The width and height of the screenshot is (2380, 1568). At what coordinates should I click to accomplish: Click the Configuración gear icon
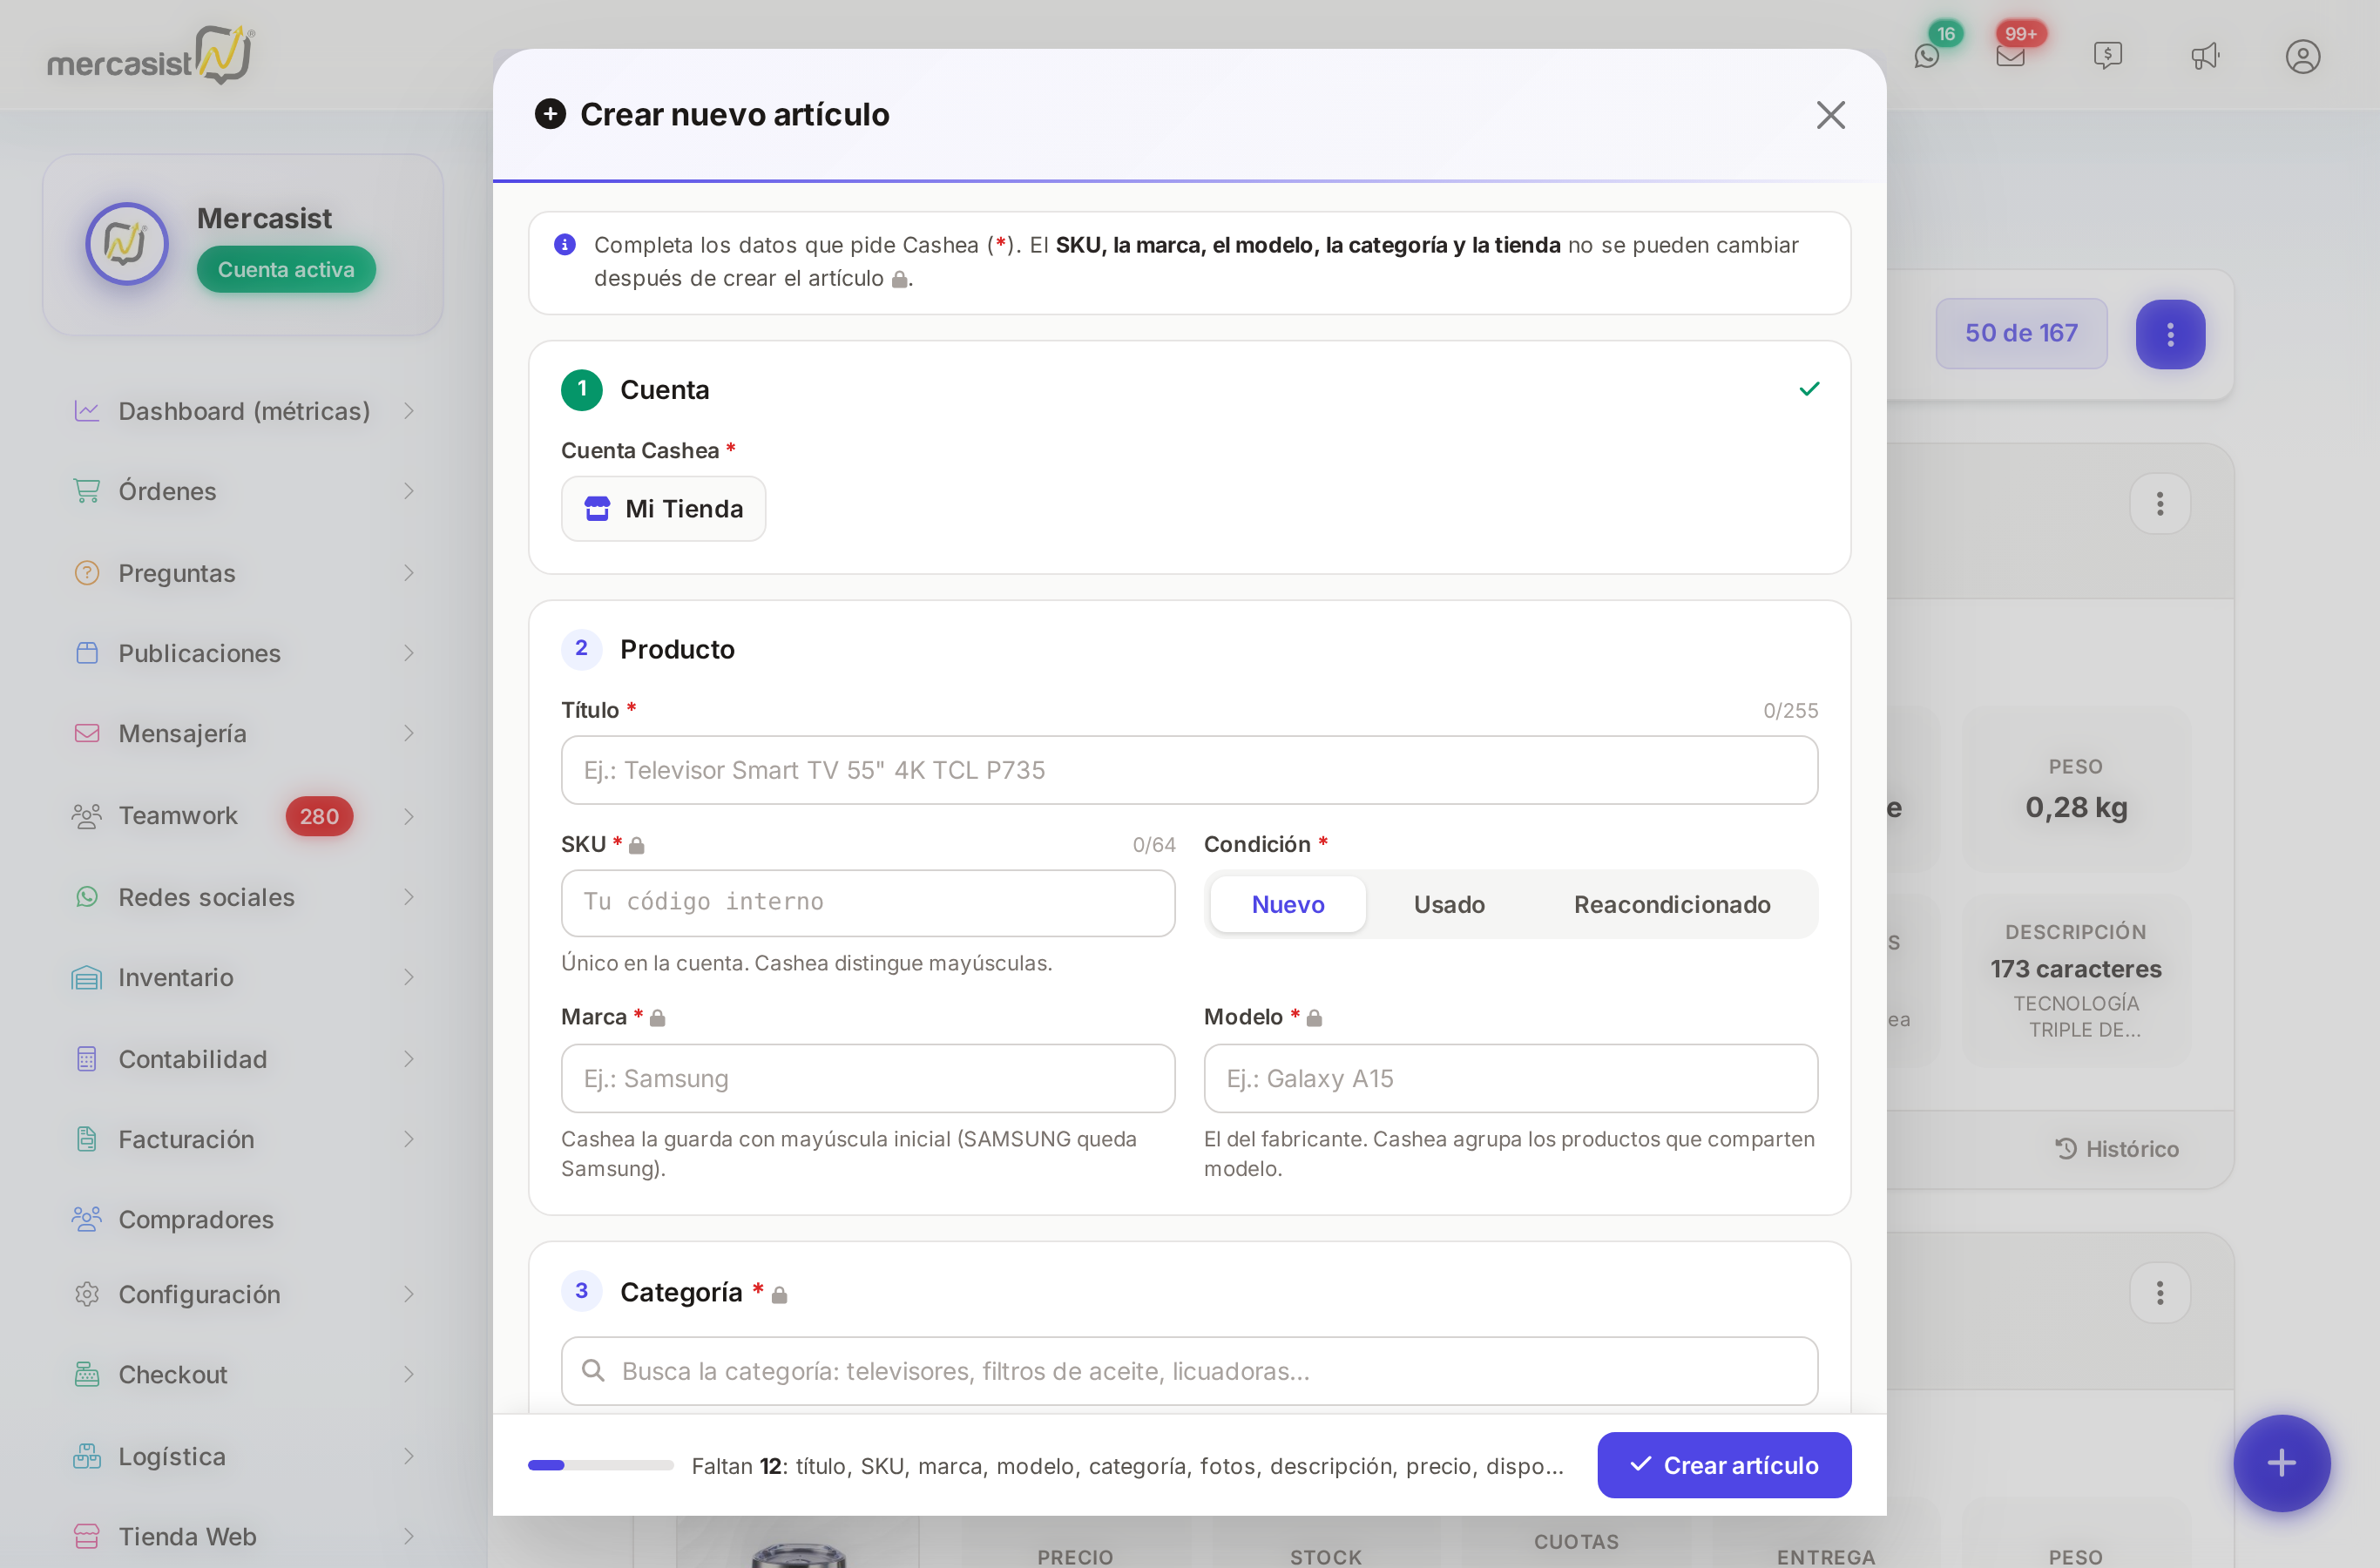click(x=87, y=1294)
